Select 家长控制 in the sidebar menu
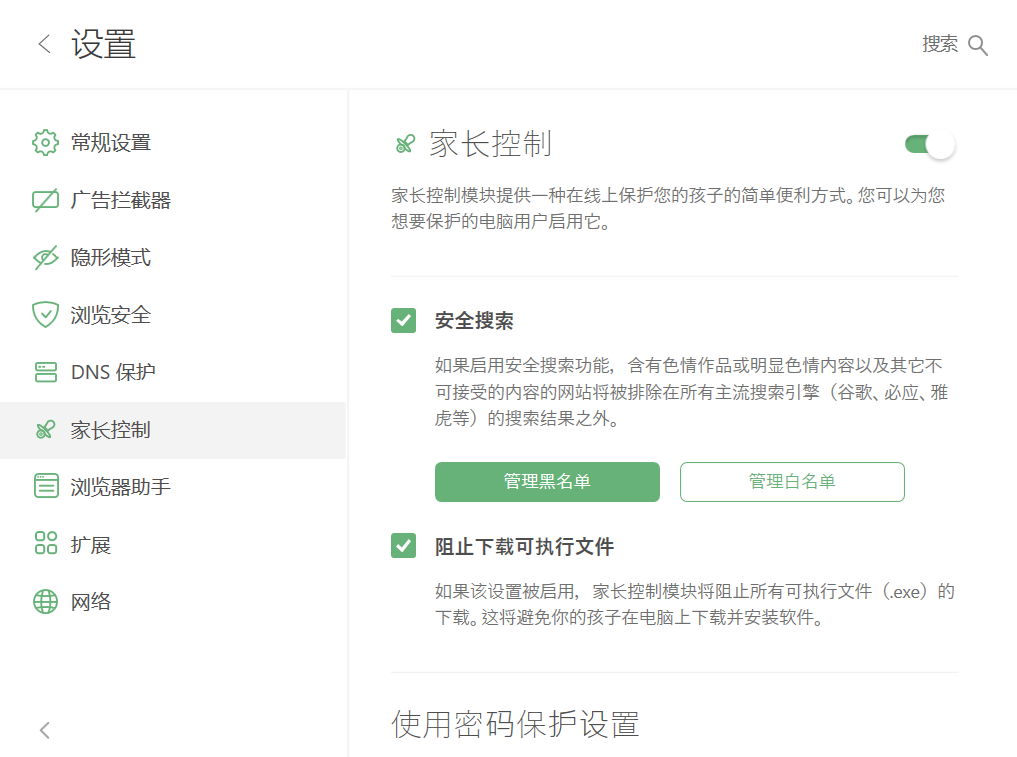The height and width of the screenshot is (757, 1017). click(x=173, y=430)
